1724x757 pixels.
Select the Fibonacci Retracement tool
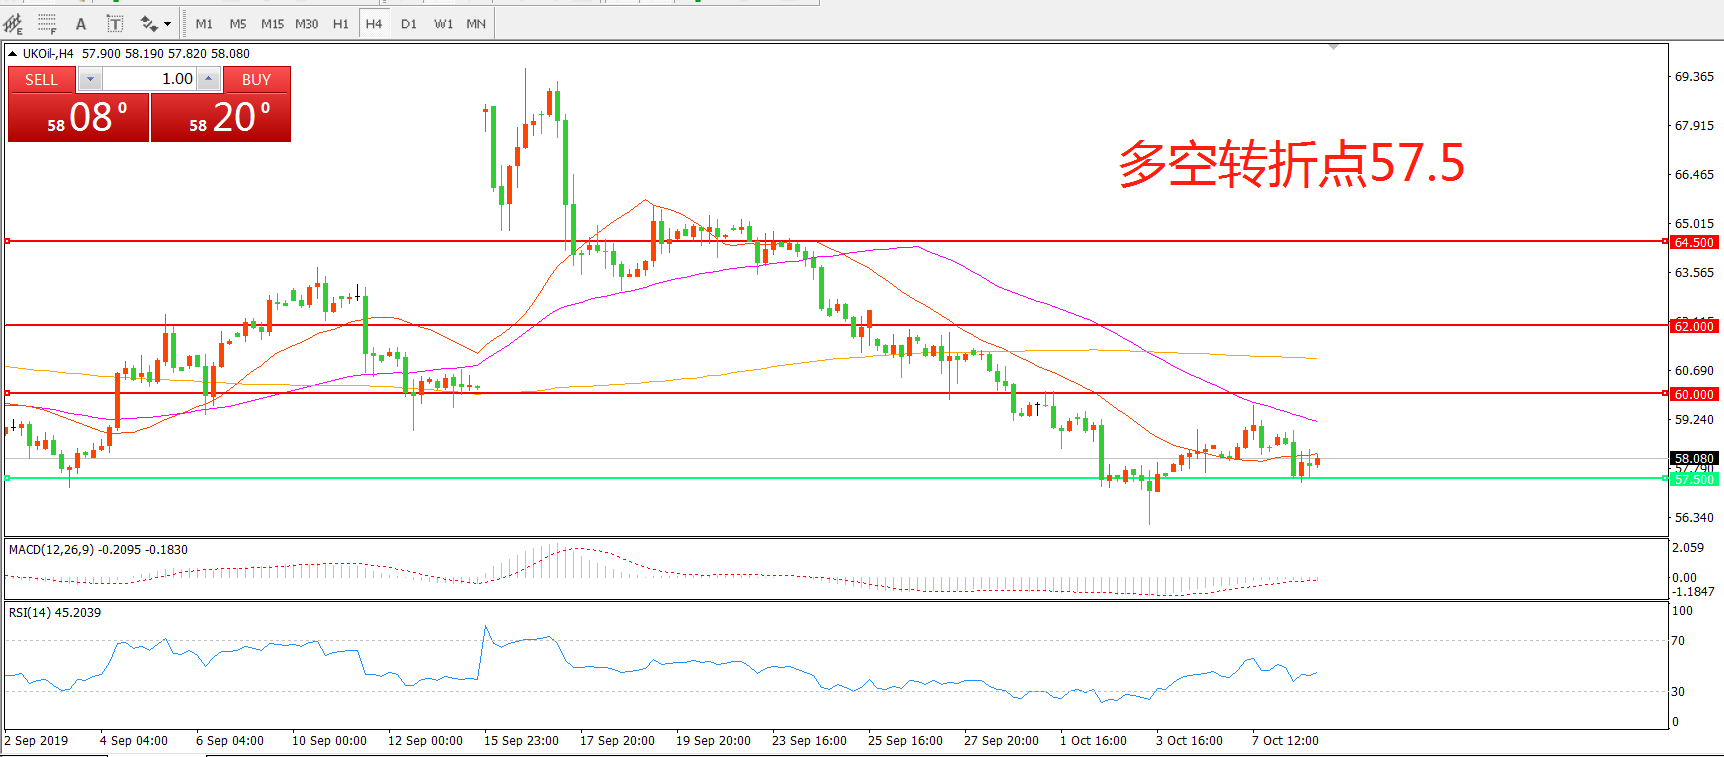47,23
